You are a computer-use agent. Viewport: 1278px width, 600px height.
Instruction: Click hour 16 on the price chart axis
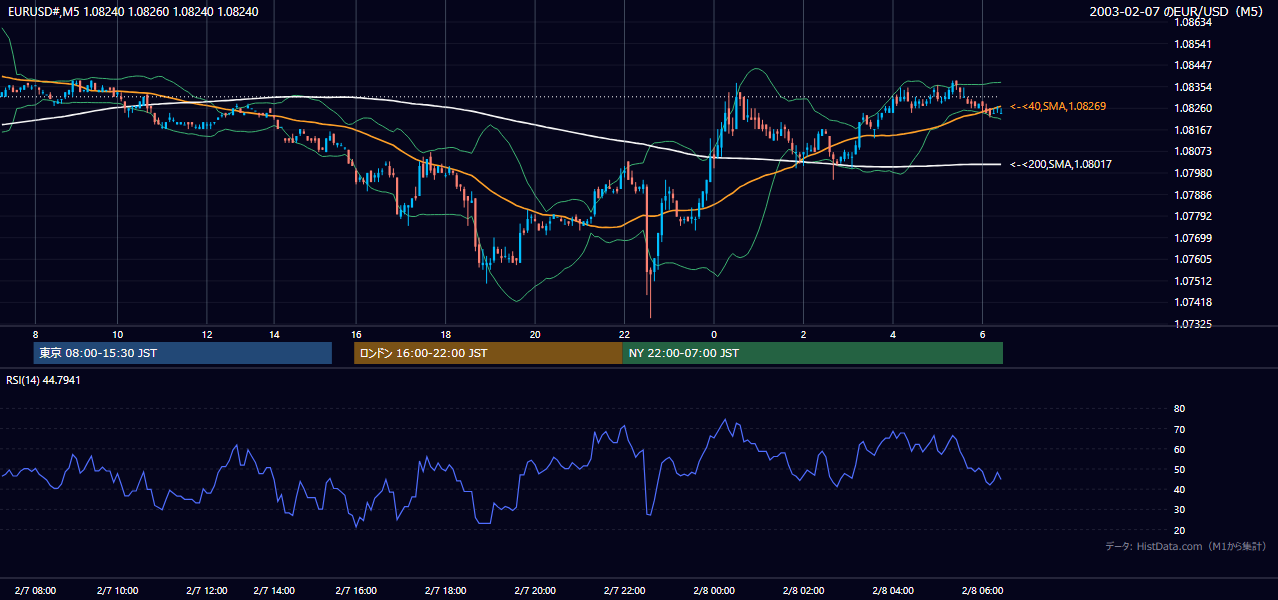(x=355, y=334)
